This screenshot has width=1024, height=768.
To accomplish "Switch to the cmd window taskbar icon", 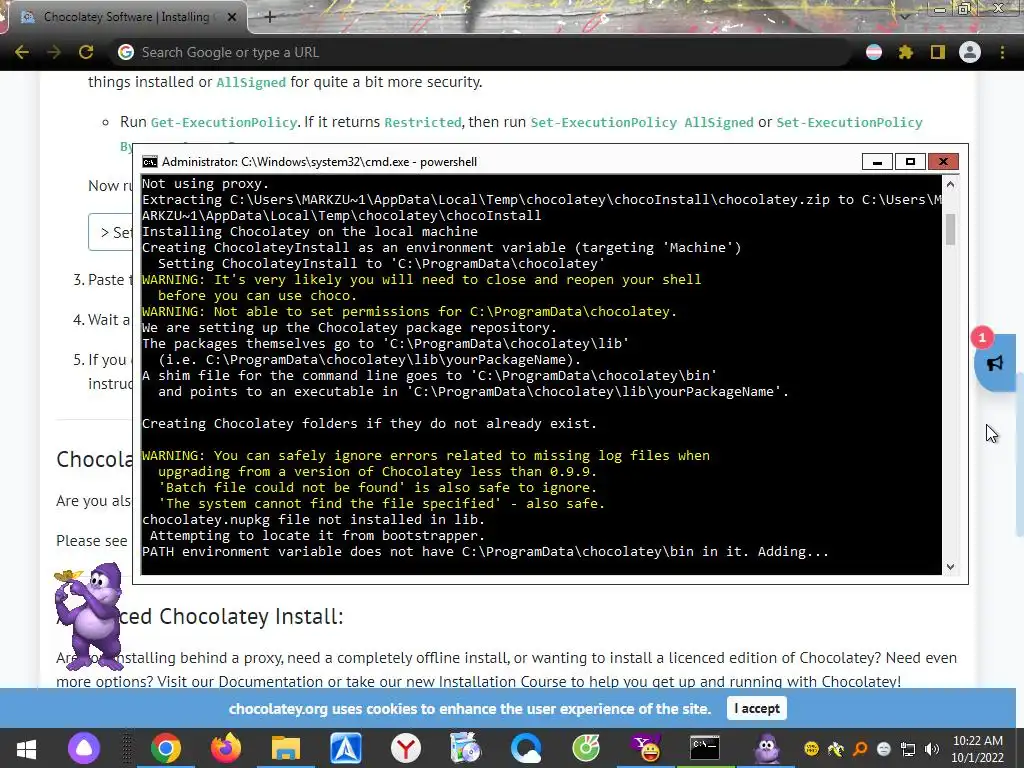I will pyautogui.click(x=705, y=748).
